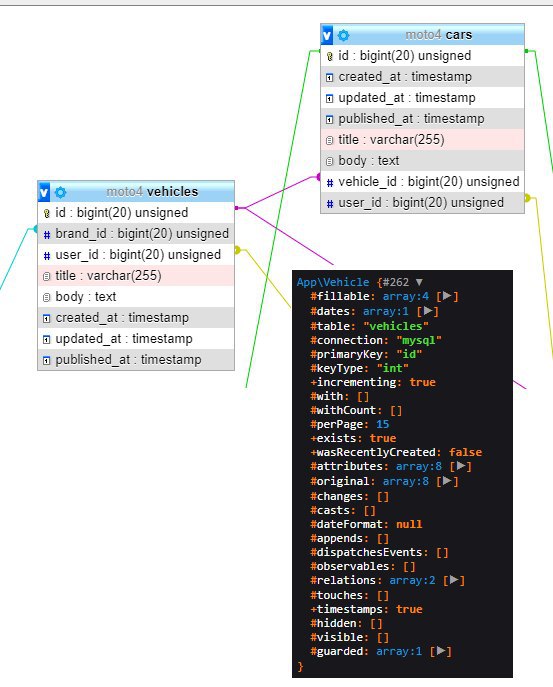
Task: Select vehicles 'user_id : bigint(20) unsigned' row
Action: pos(136,255)
